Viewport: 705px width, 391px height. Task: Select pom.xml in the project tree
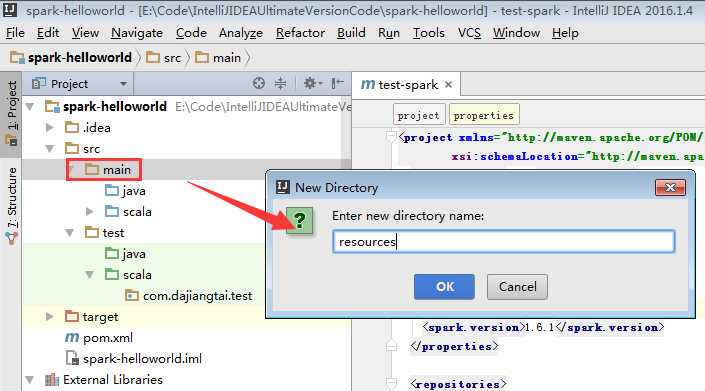click(x=108, y=338)
